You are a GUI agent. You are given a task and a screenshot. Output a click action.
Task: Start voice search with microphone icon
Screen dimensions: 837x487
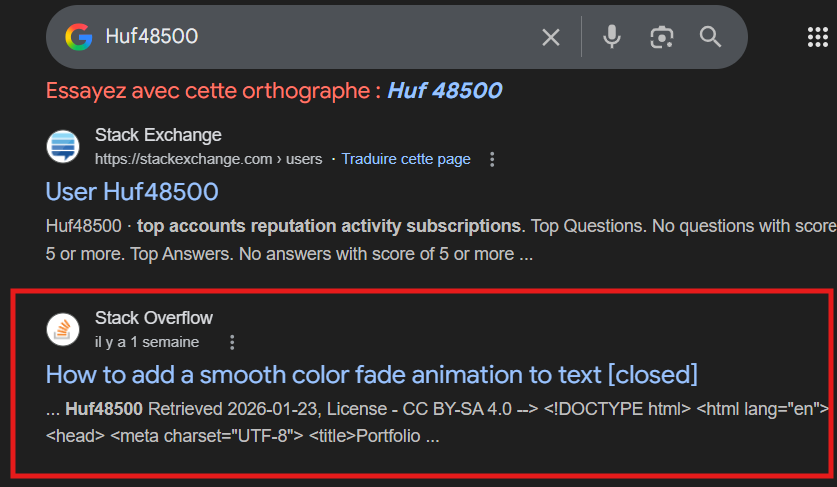612,37
